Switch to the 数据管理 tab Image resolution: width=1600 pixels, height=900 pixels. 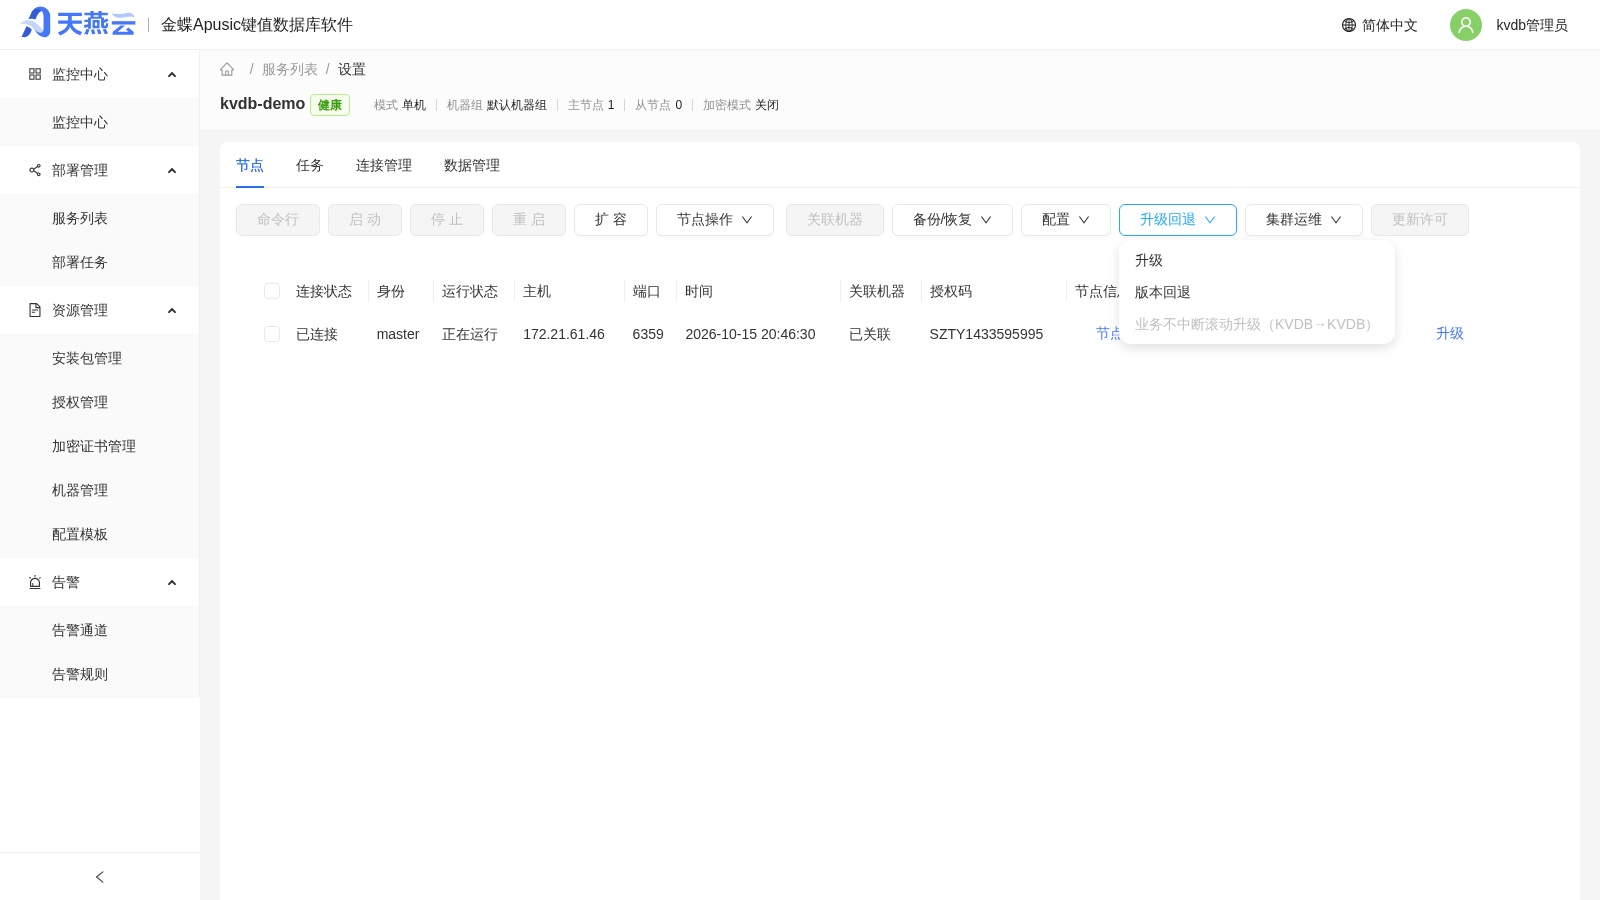pyautogui.click(x=472, y=165)
